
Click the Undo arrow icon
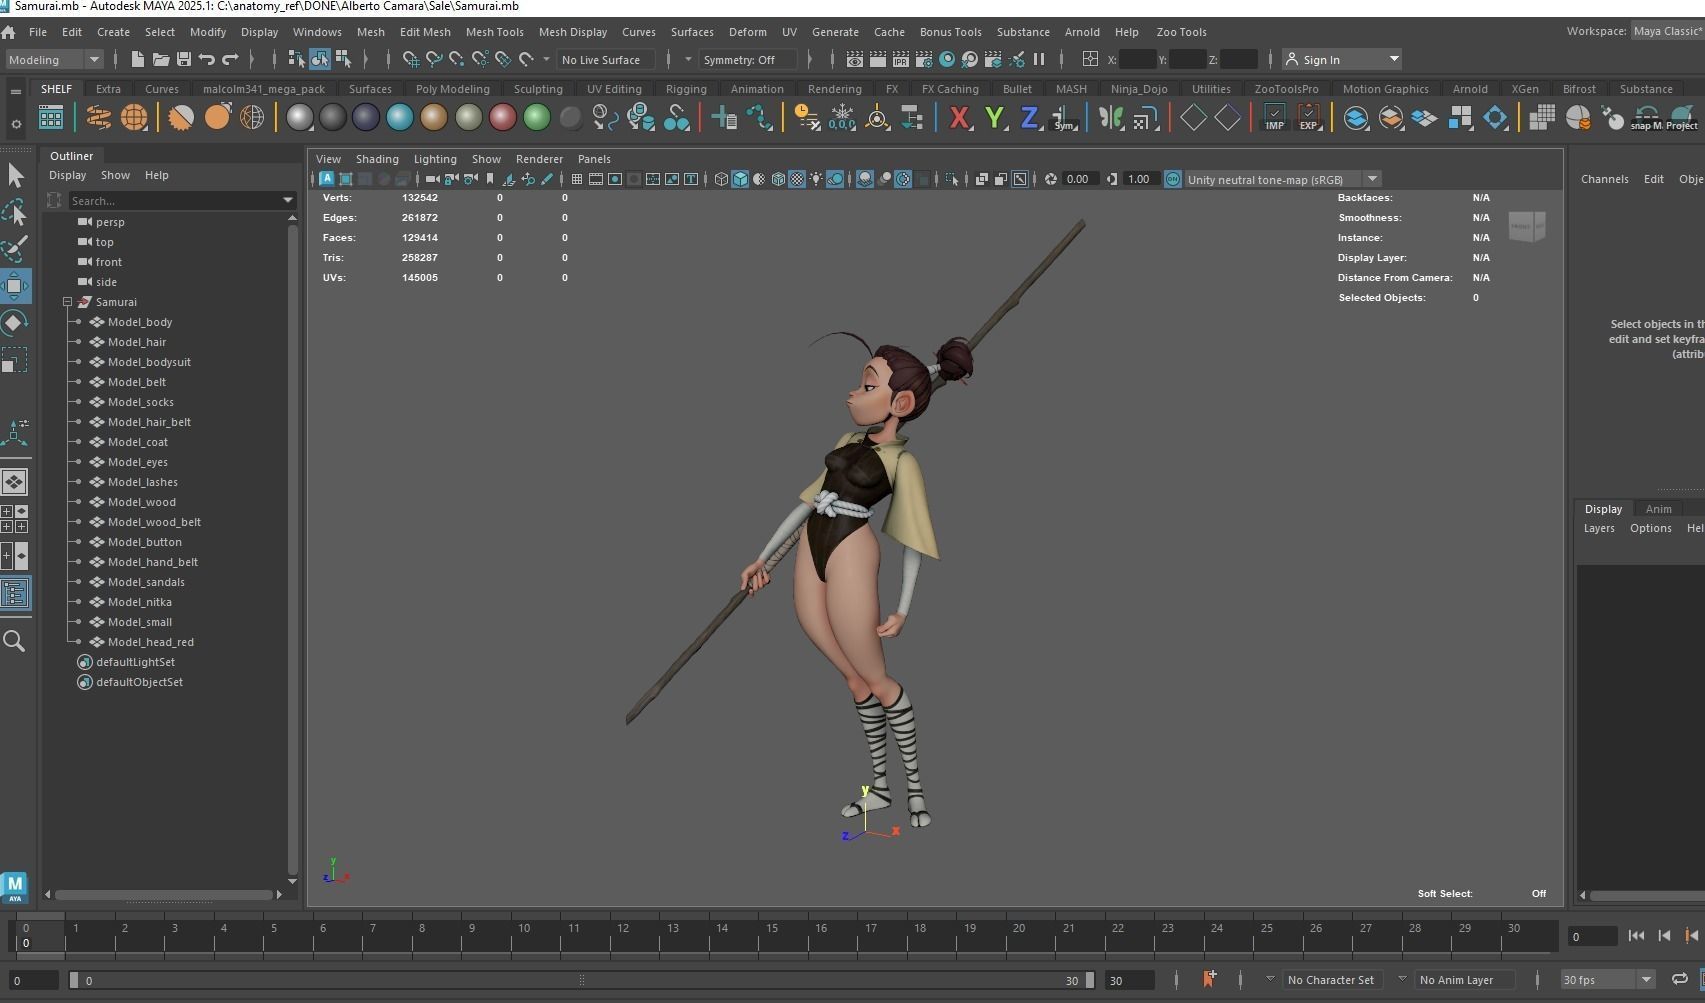tap(207, 60)
